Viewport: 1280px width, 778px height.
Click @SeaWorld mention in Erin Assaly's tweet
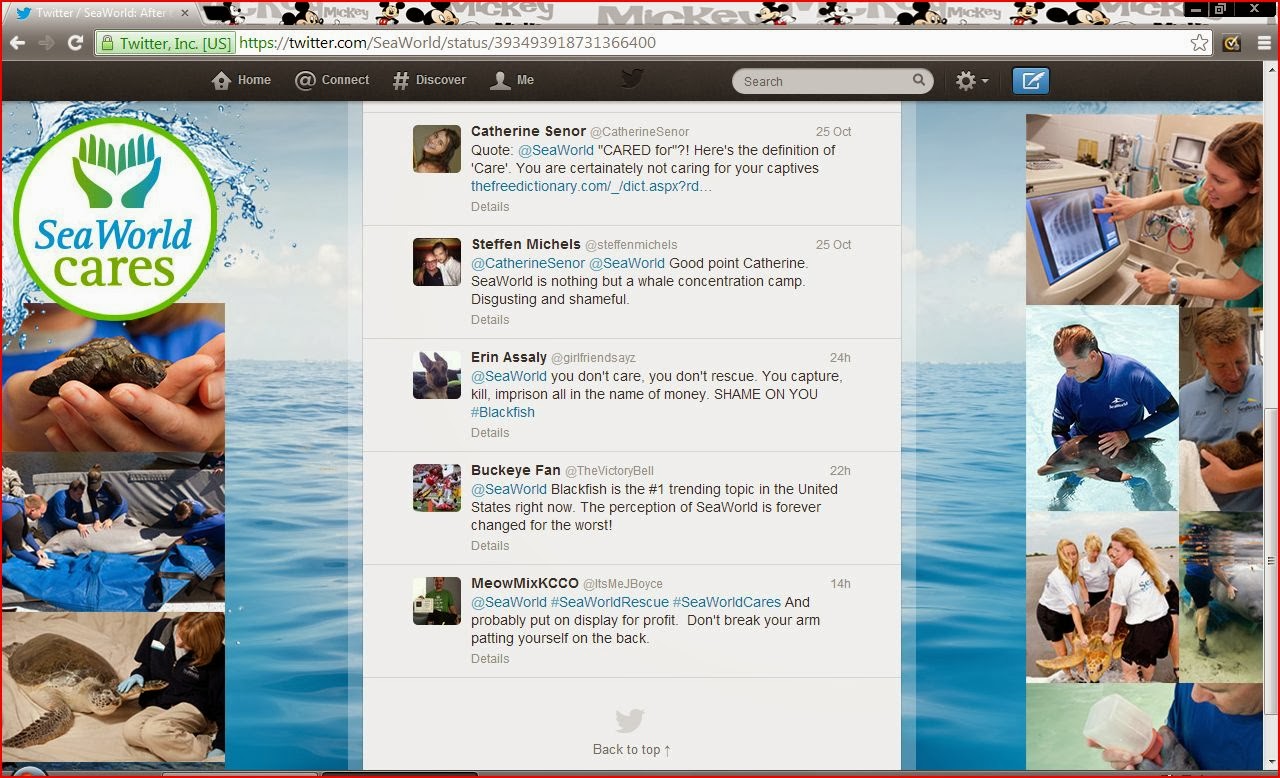coord(509,376)
